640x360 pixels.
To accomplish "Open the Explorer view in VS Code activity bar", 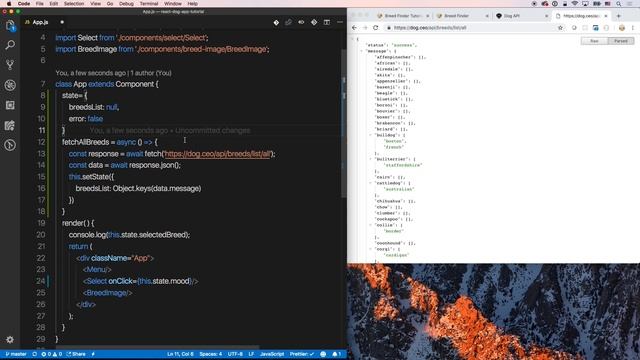I will pos(10,26).
